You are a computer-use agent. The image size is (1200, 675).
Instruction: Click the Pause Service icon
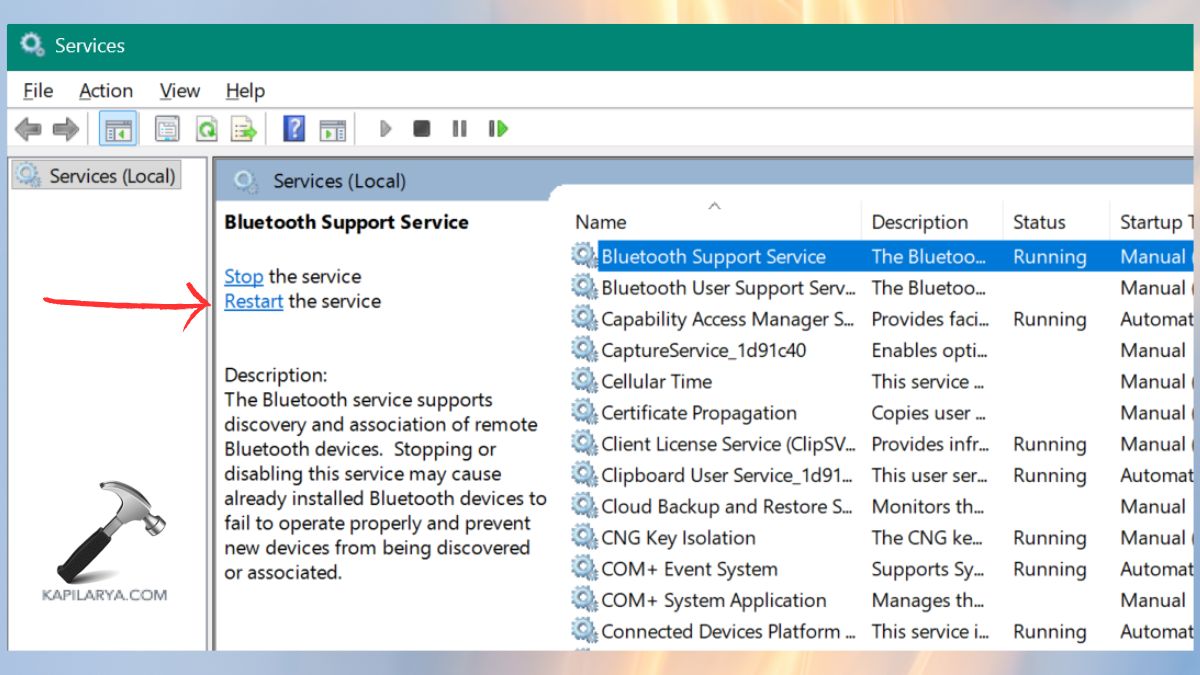459,128
